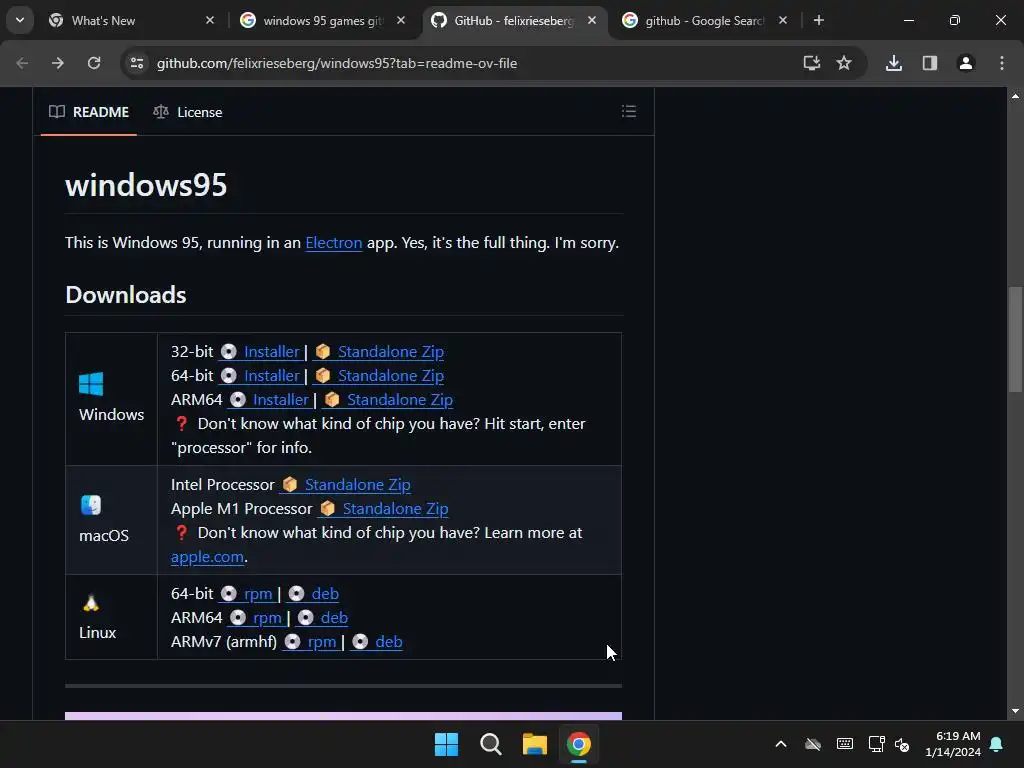This screenshot has width=1024, height=768.
Task: Switch to the github Google Search tab
Action: pyautogui.click(x=705, y=21)
